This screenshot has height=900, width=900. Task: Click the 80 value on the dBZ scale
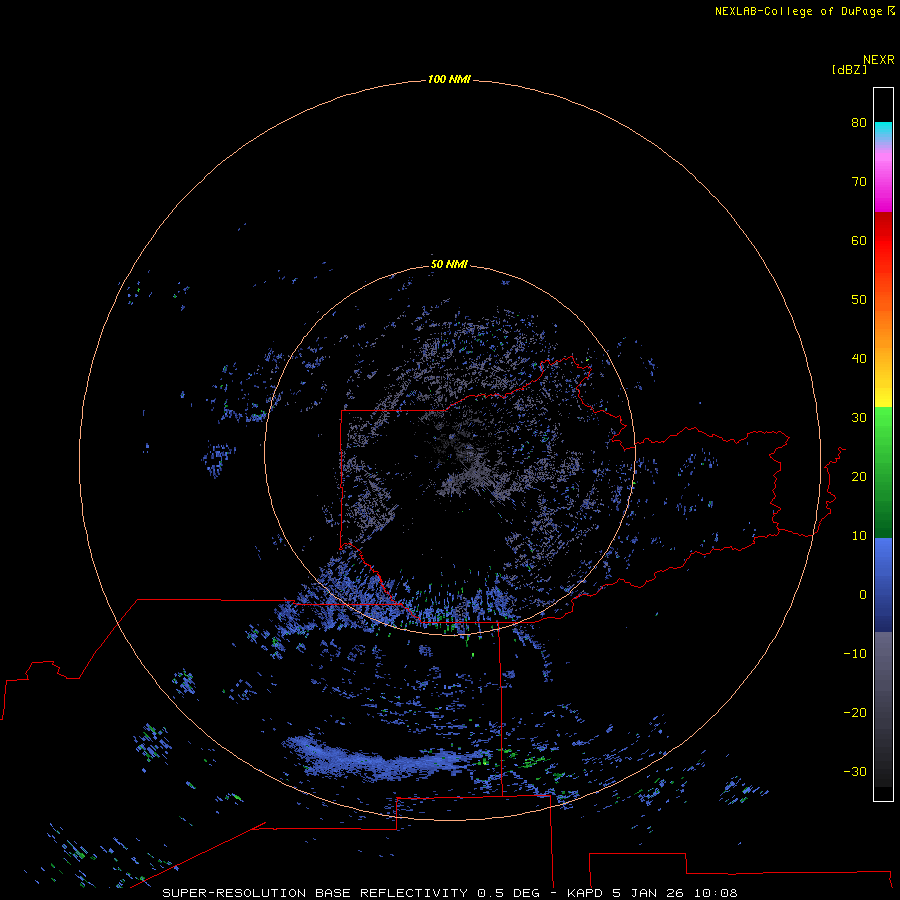[859, 123]
